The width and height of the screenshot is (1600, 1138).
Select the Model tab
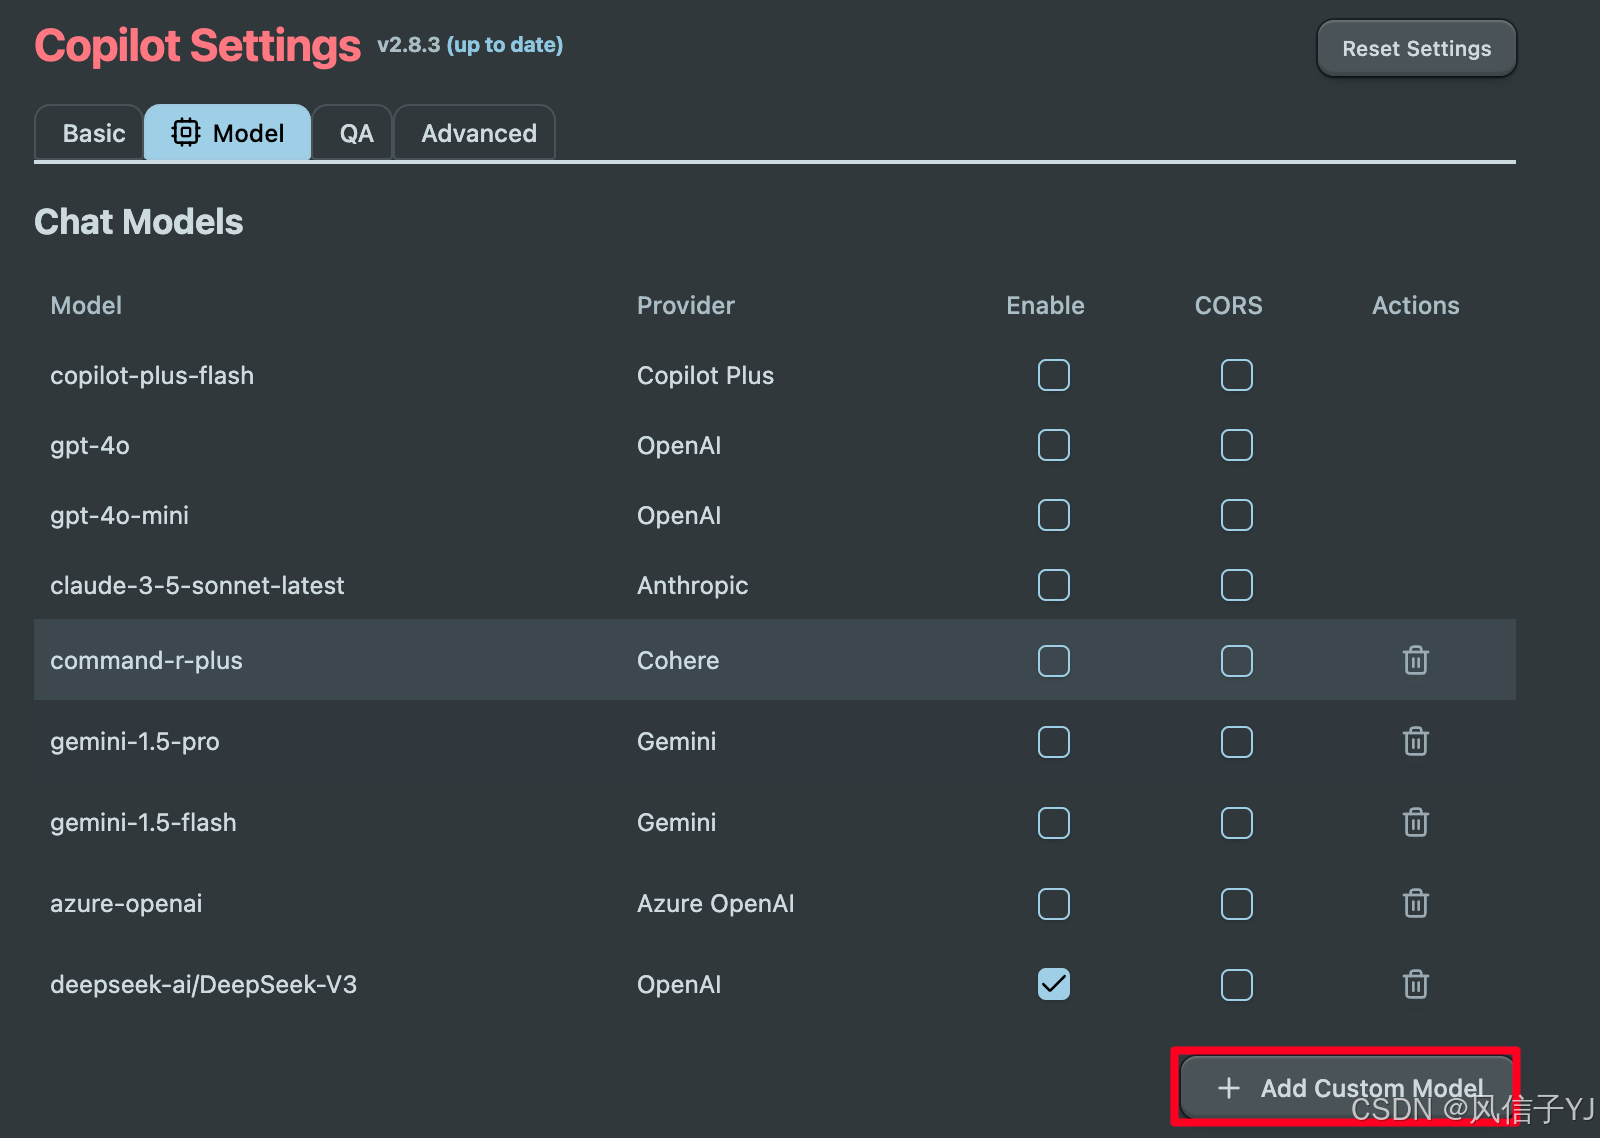(228, 133)
